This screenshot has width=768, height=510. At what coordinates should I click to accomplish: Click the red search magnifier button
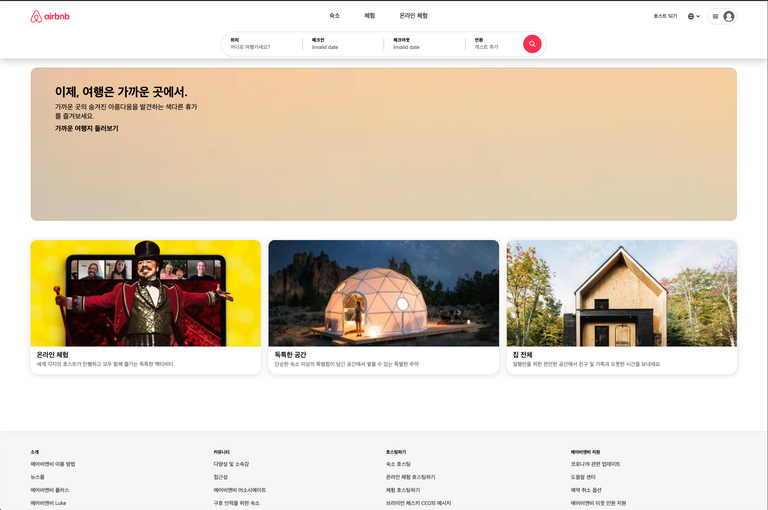tap(532, 44)
